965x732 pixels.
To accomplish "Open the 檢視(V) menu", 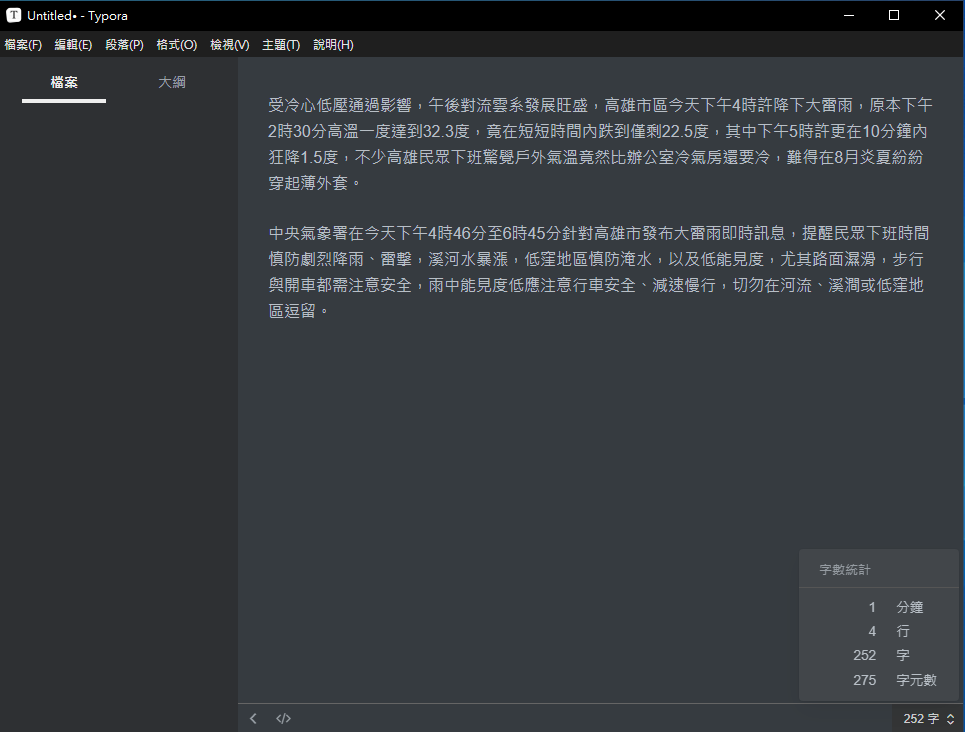I will point(229,45).
